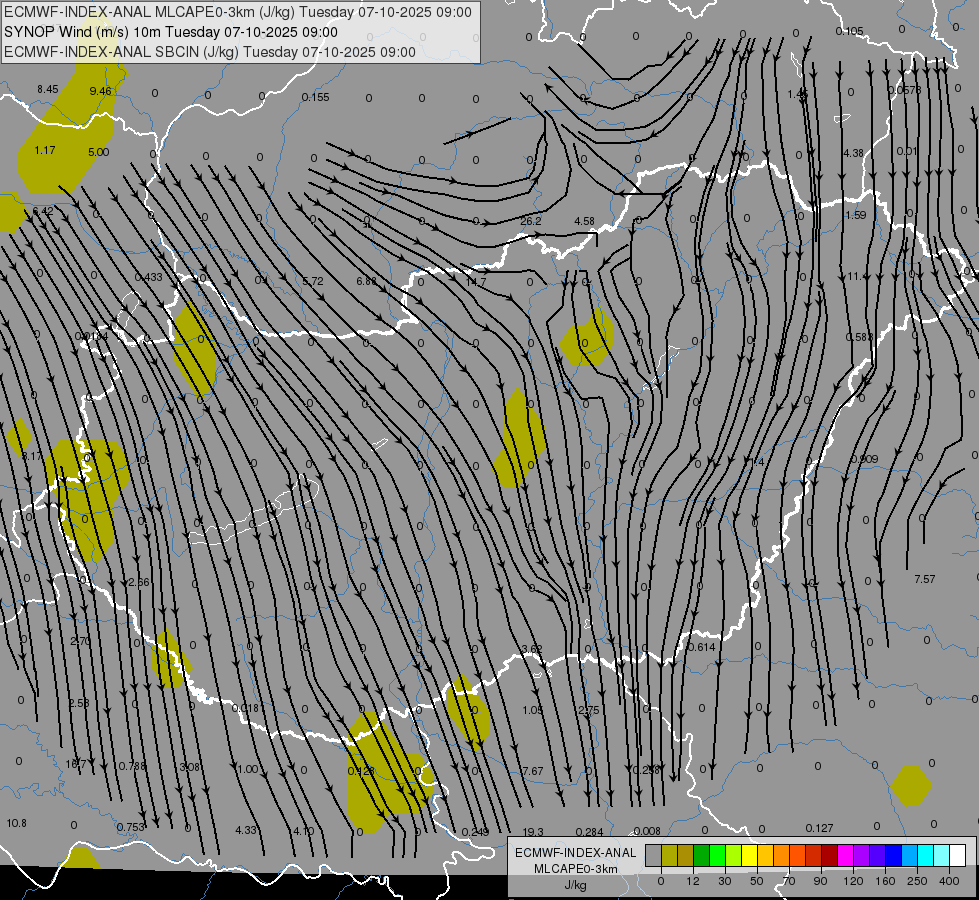
Task: Click the gray swatch at legend start
Action: click(653, 855)
